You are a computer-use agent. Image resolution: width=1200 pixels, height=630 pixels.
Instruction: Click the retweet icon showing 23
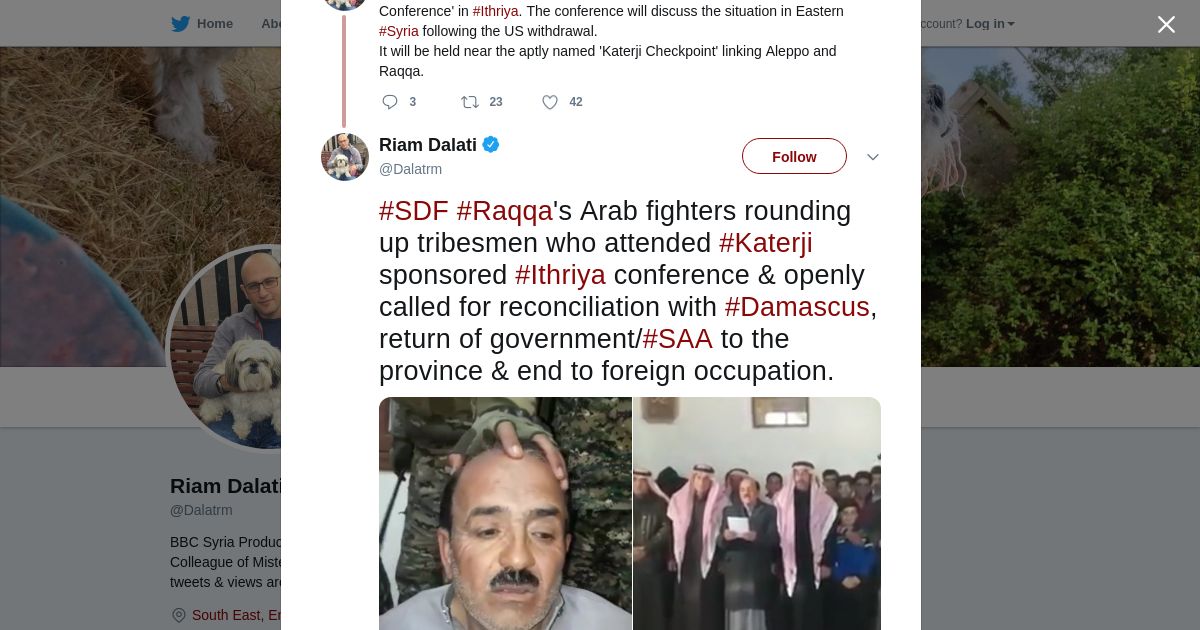pyautogui.click(x=470, y=102)
